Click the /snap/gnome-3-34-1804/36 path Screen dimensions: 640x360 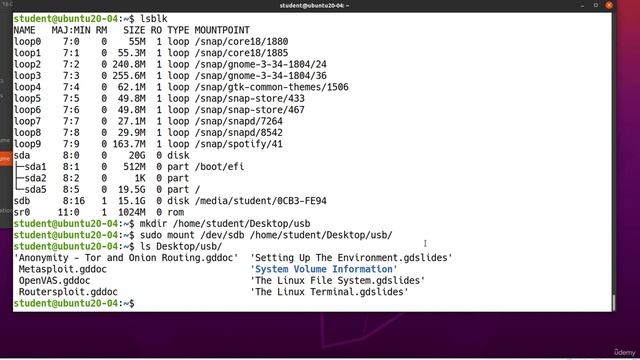260,76
